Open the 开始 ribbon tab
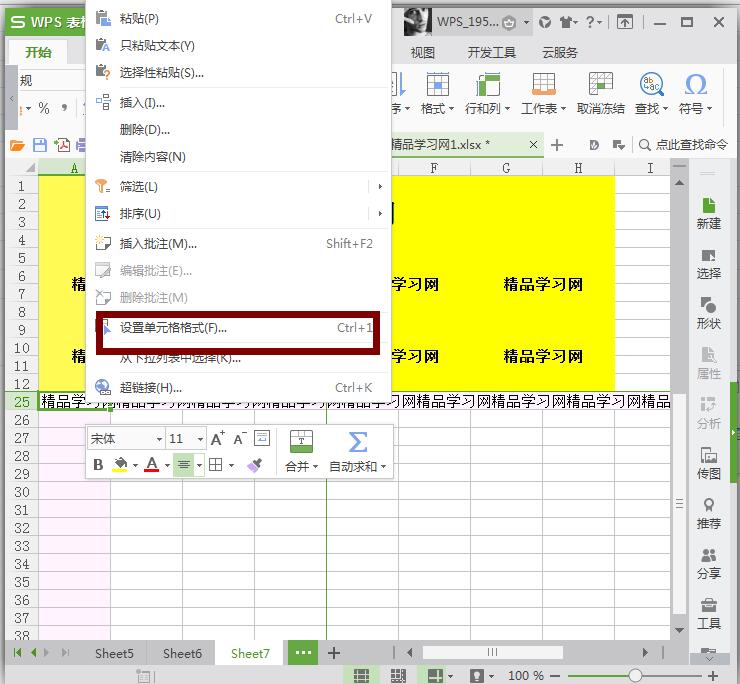740x684 pixels. pyautogui.click(x=38, y=52)
